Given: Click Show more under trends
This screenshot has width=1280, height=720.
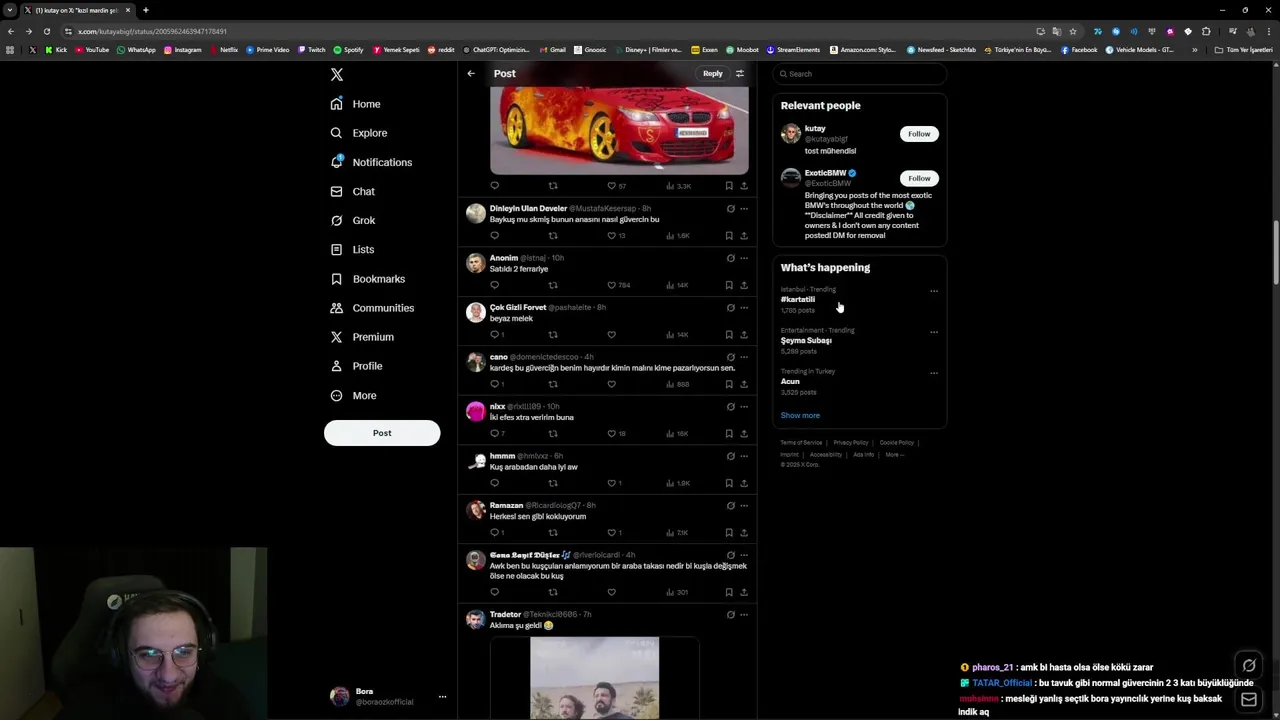Looking at the screenshot, I should coord(800,415).
